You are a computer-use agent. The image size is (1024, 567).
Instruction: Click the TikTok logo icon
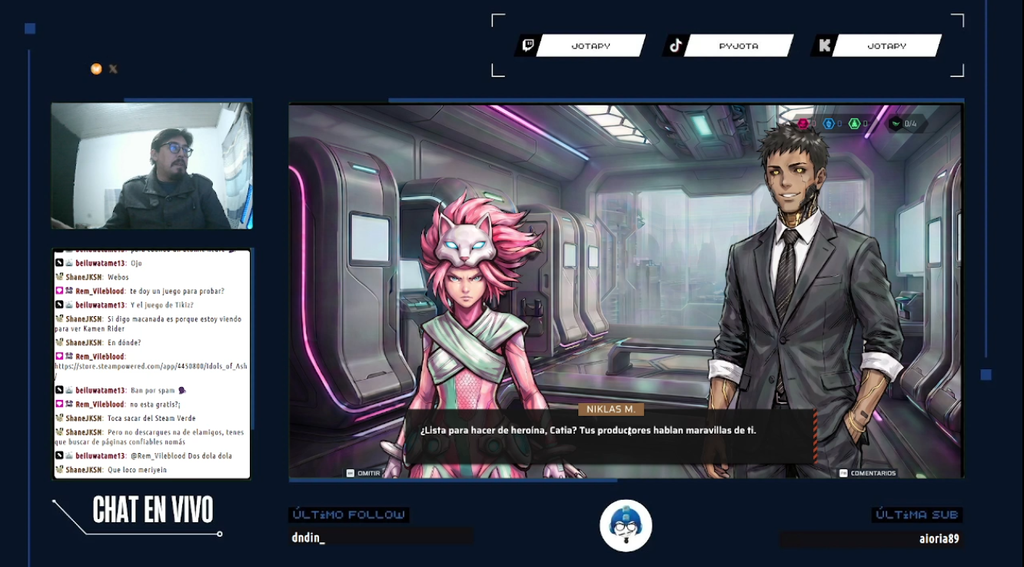(676, 45)
